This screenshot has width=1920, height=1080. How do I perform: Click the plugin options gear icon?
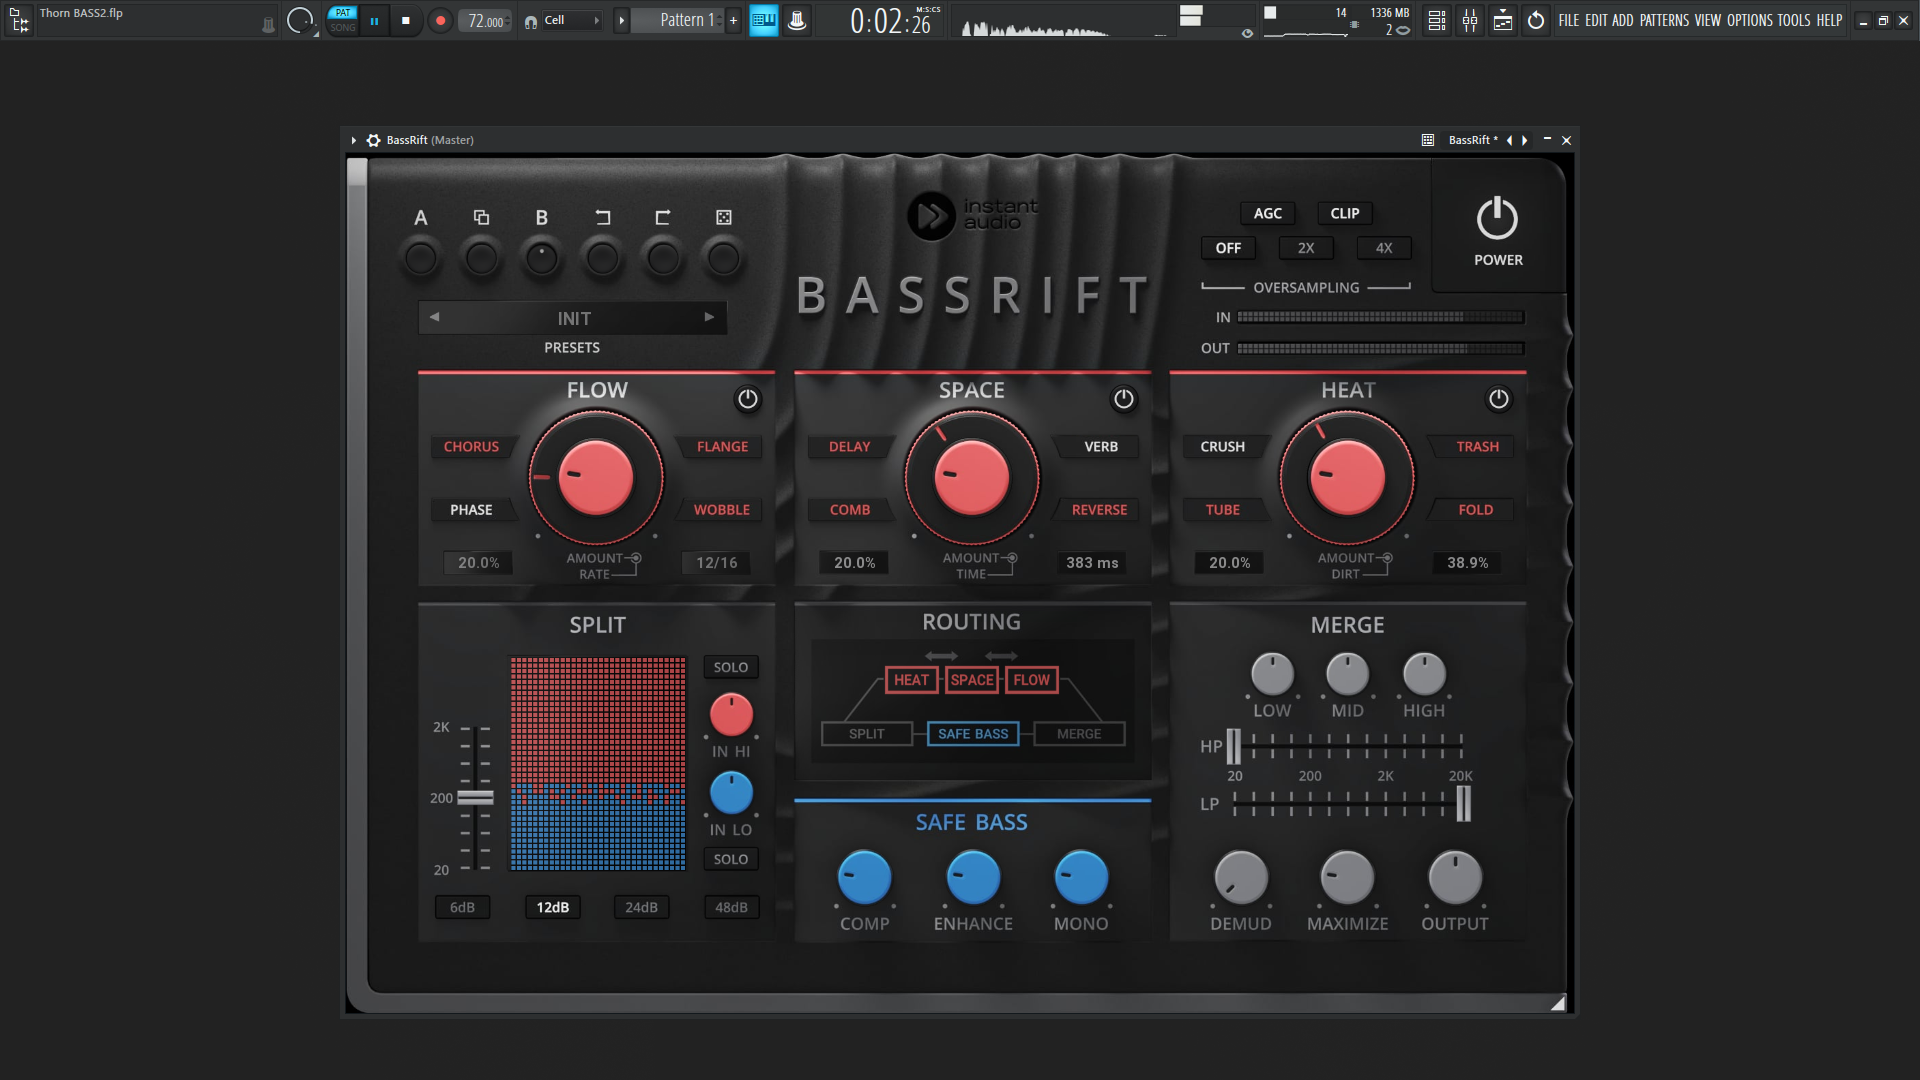click(x=374, y=140)
